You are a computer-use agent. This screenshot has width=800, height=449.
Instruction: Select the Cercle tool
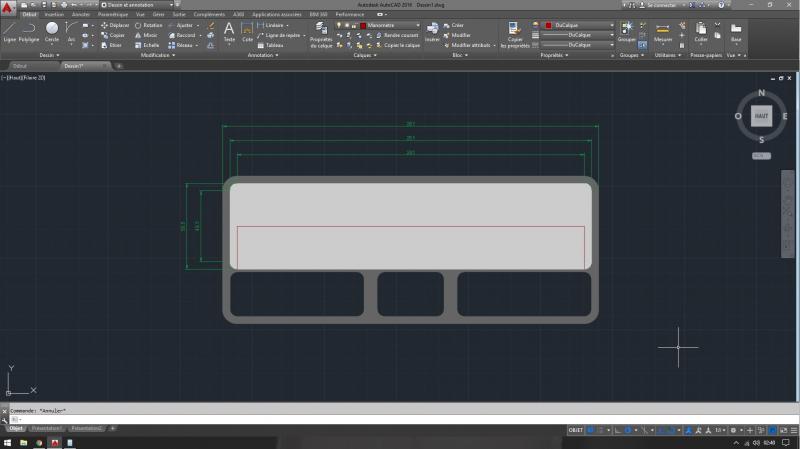[x=52, y=31]
